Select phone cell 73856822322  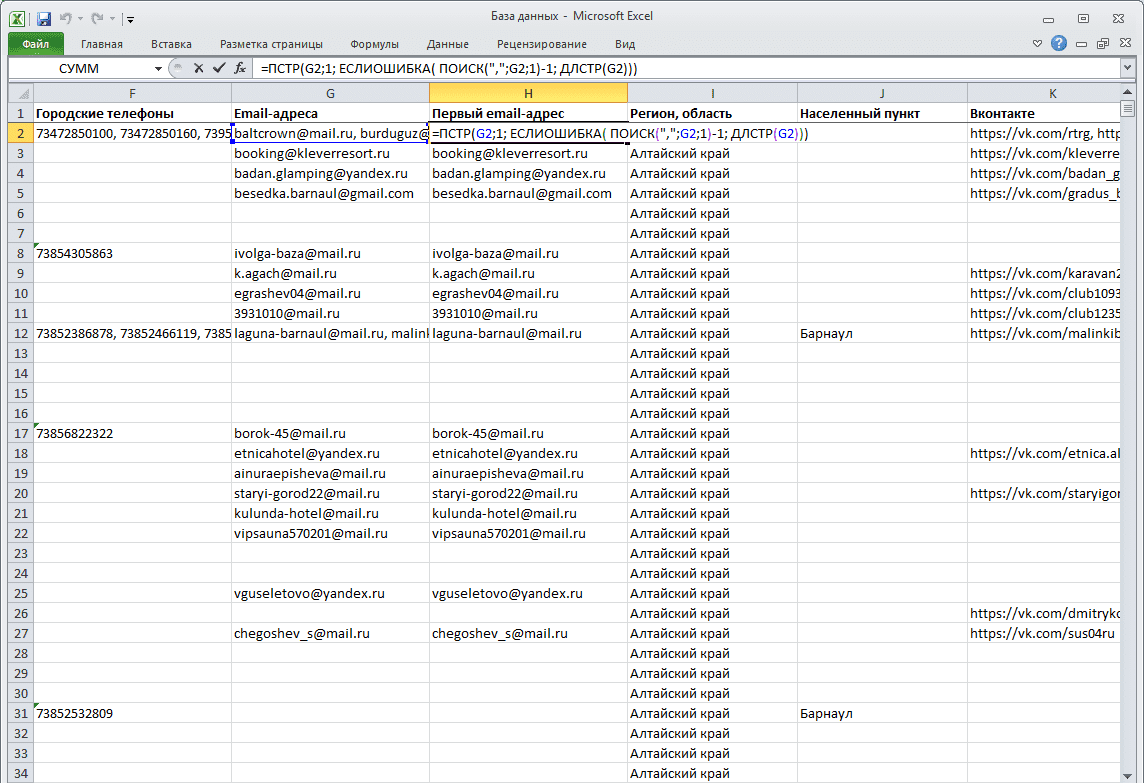(132, 433)
